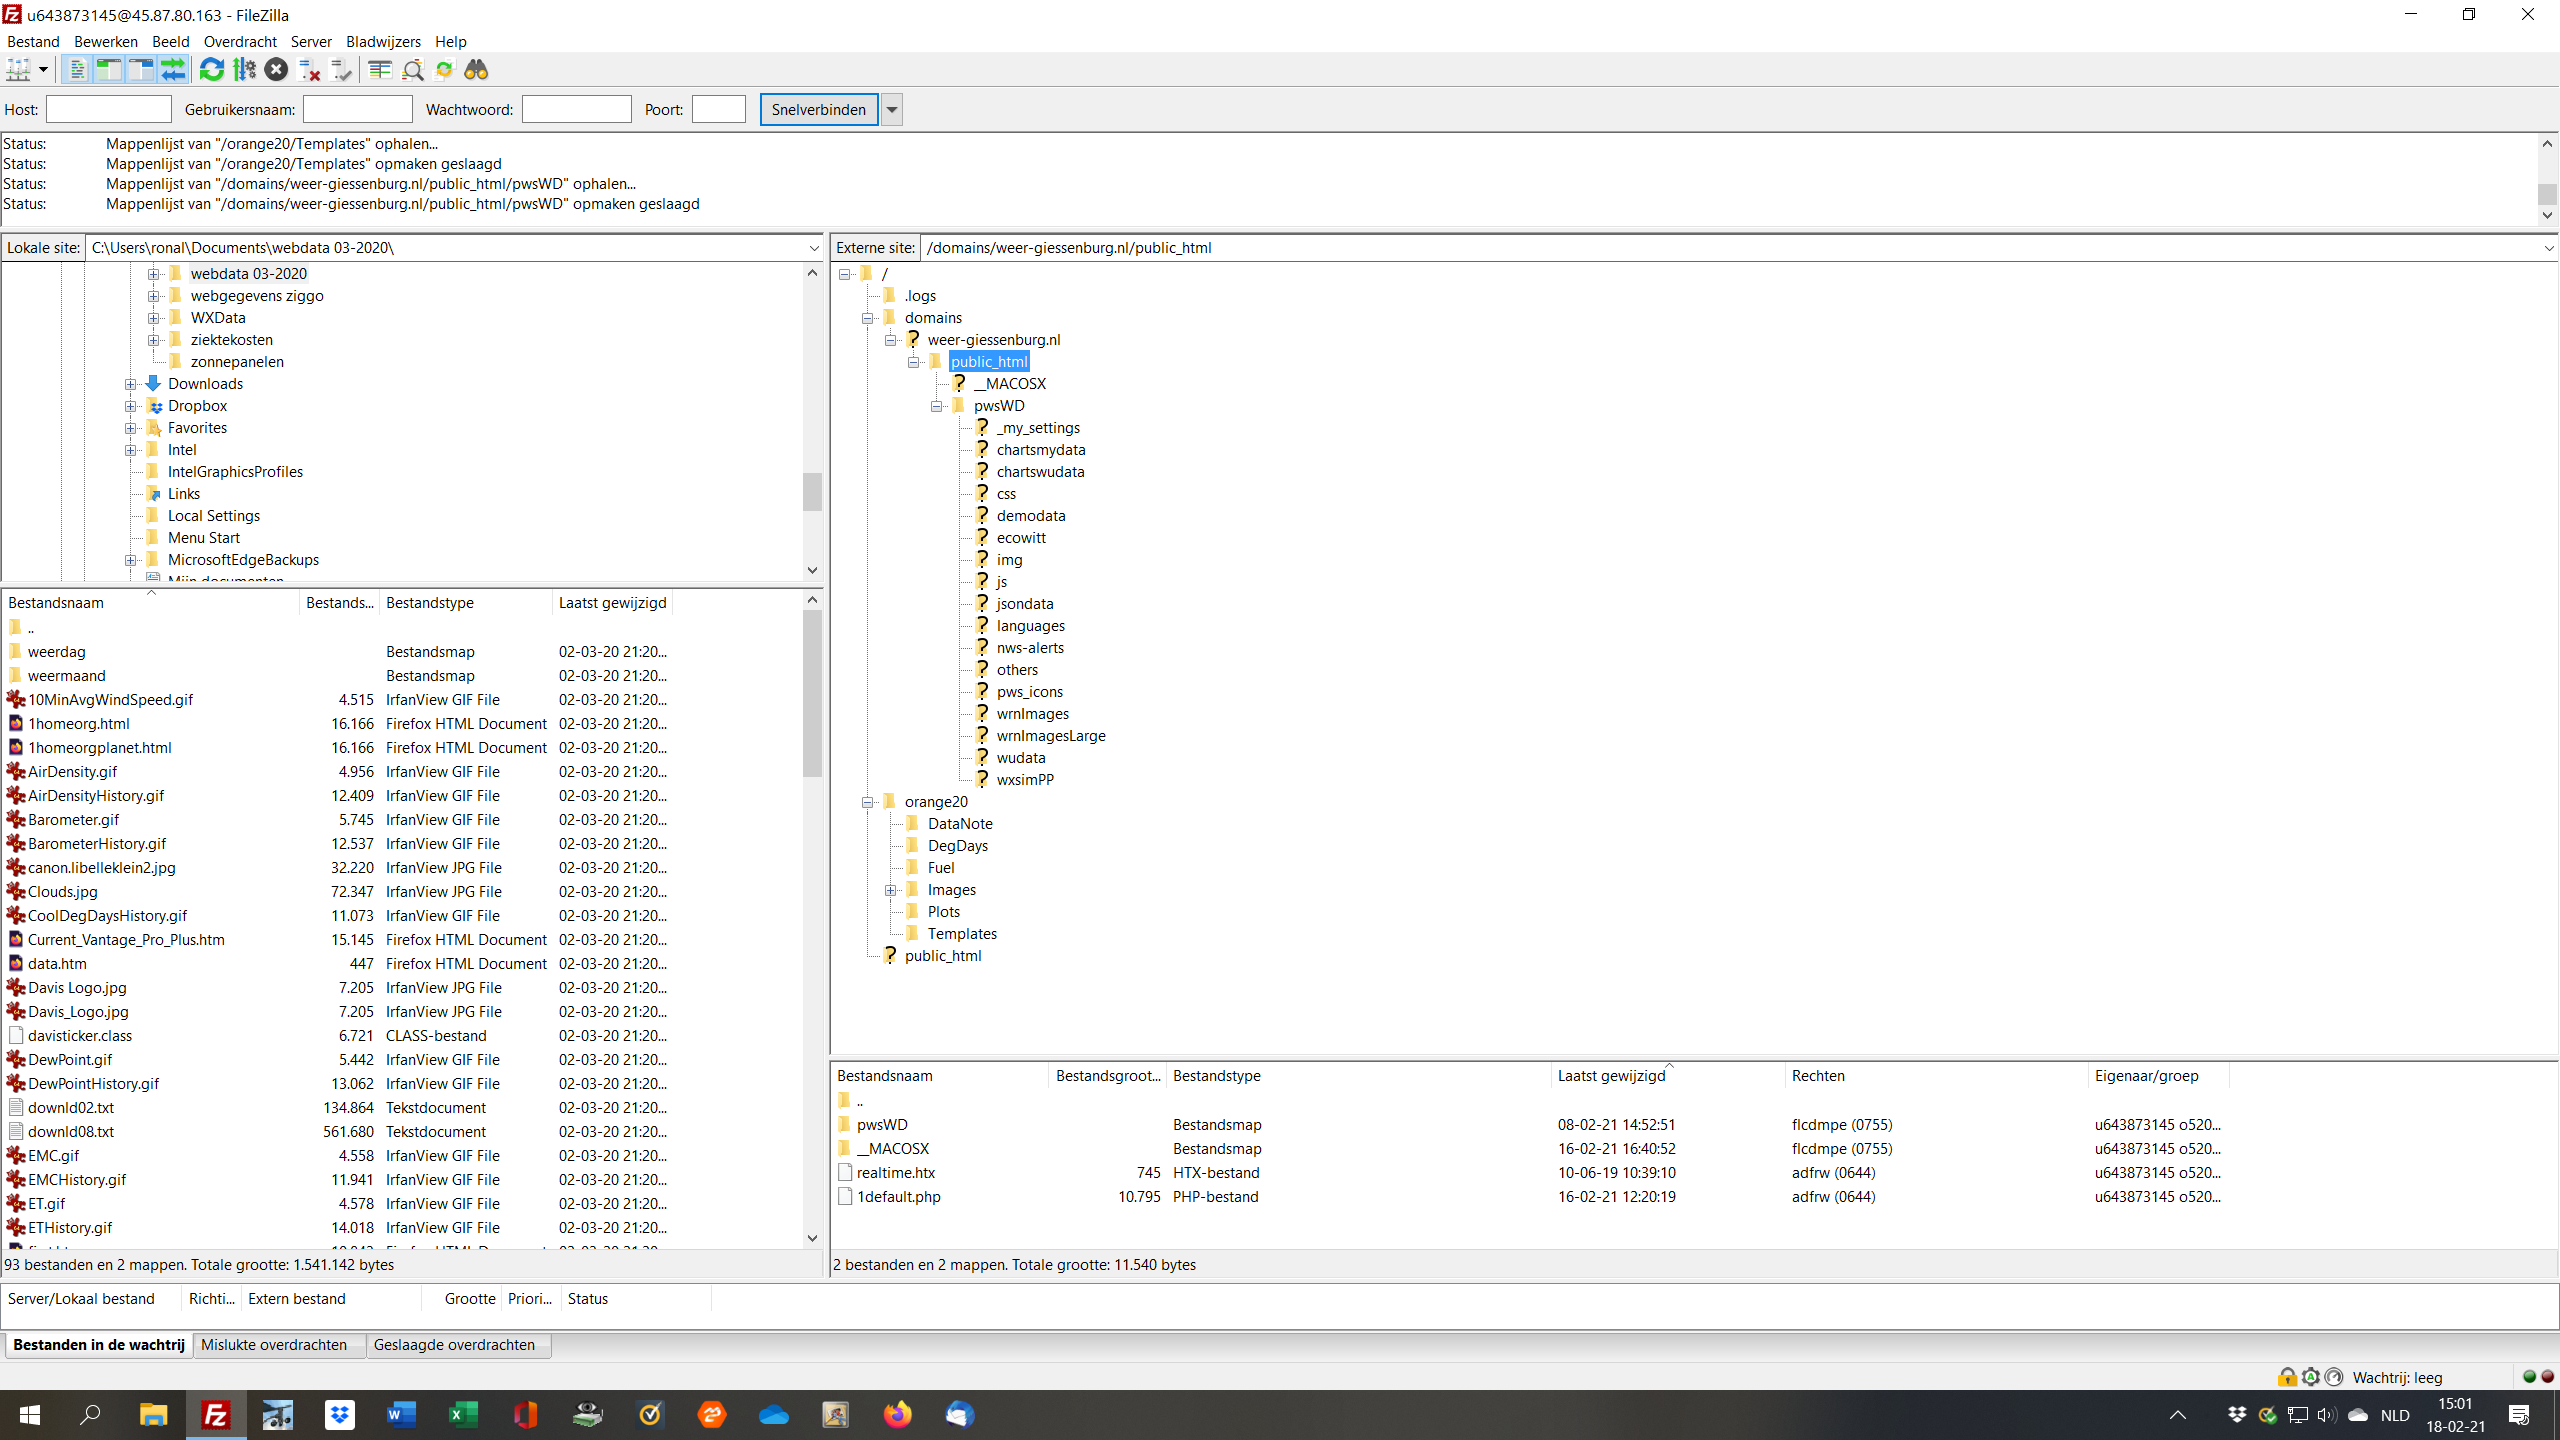Cancel the current operation
Viewport: 2560px width, 1440px height.
[x=277, y=70]
